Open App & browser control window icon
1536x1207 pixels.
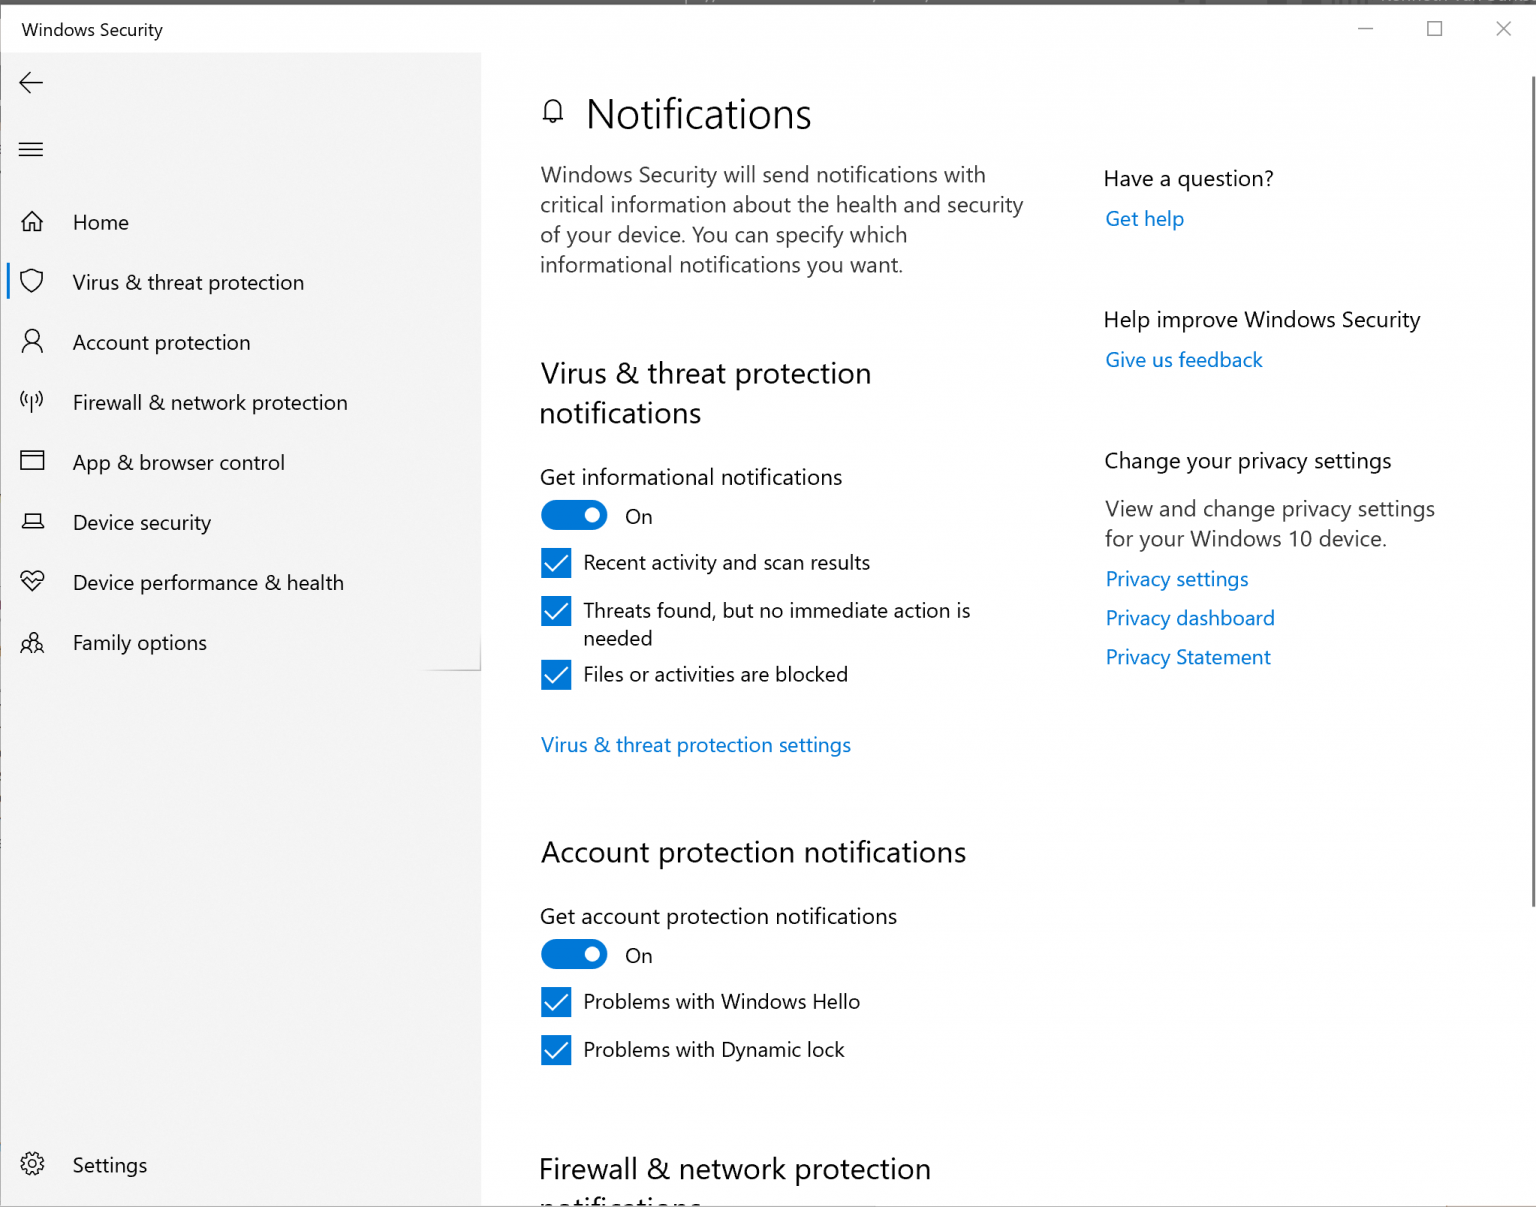[x=32, y=461]
